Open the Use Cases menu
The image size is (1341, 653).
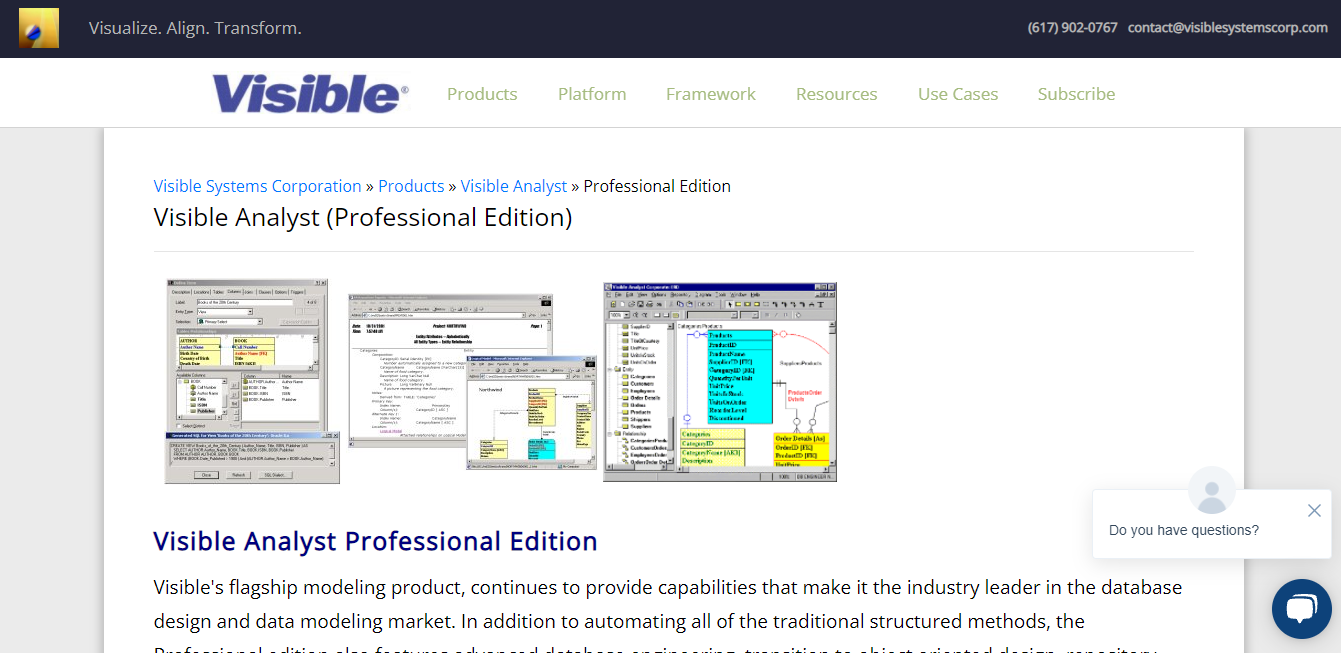tap(958, 94)
